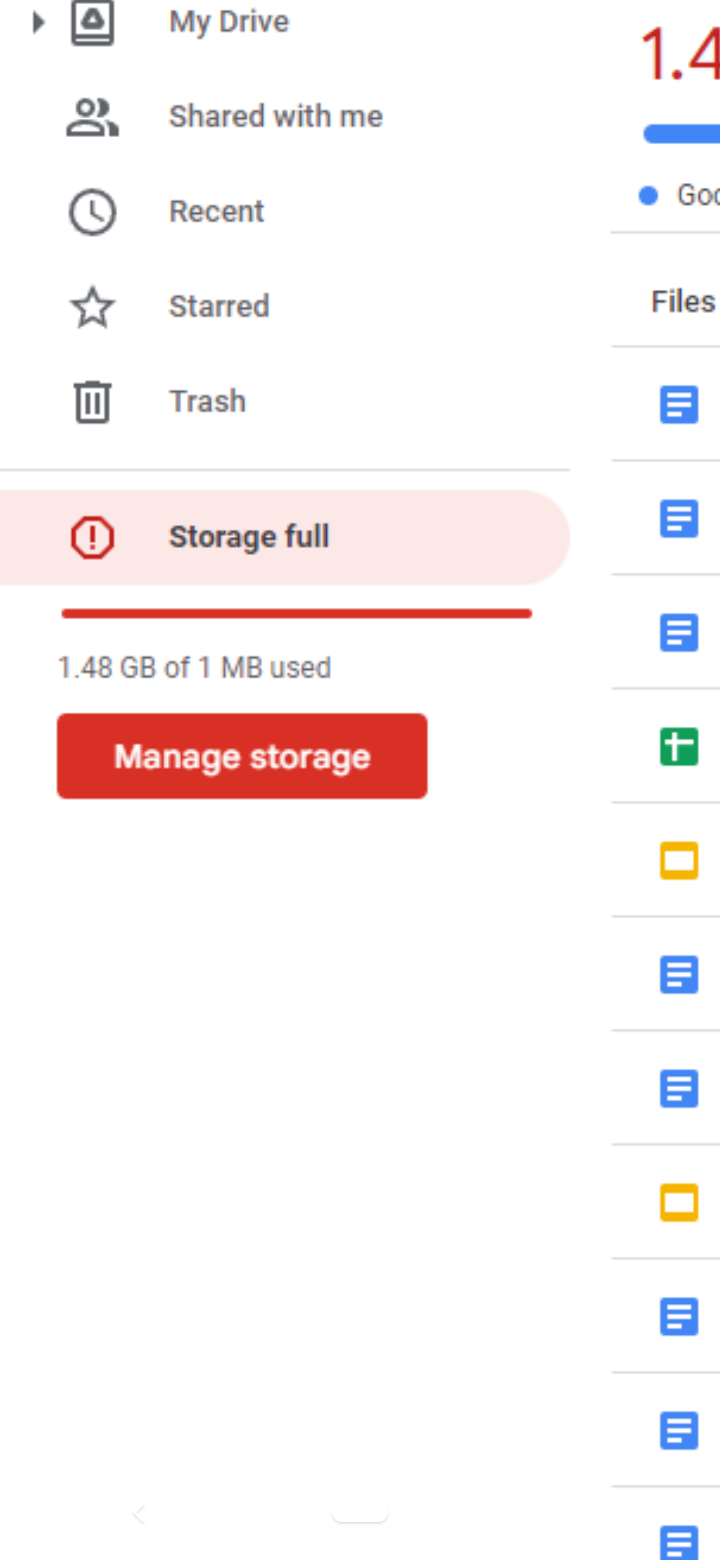Screen dimensions: 720x1560
Task: Select the Shared with me label
Action: pyautogui.click(x=275, y=117)
